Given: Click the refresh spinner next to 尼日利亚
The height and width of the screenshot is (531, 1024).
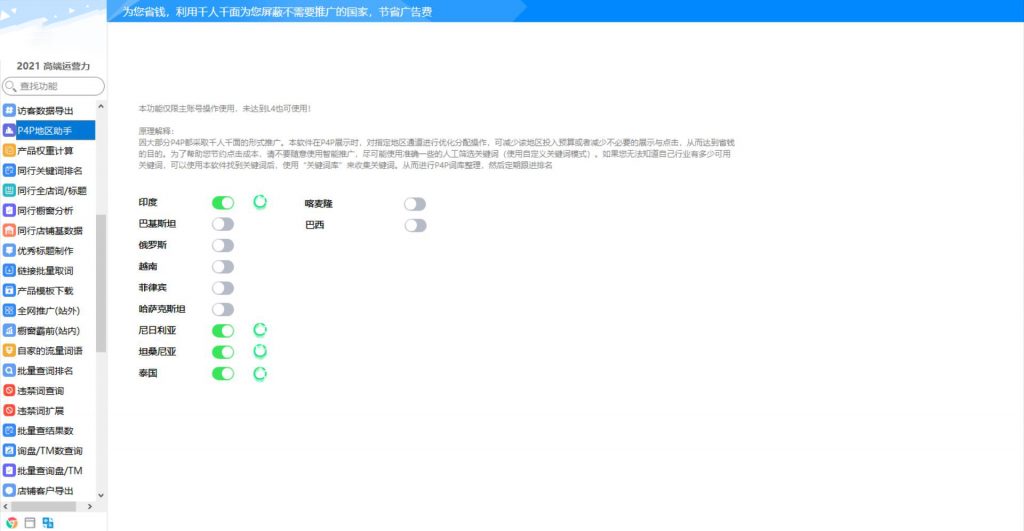Looking at the screenshot, I should [260, 330].
